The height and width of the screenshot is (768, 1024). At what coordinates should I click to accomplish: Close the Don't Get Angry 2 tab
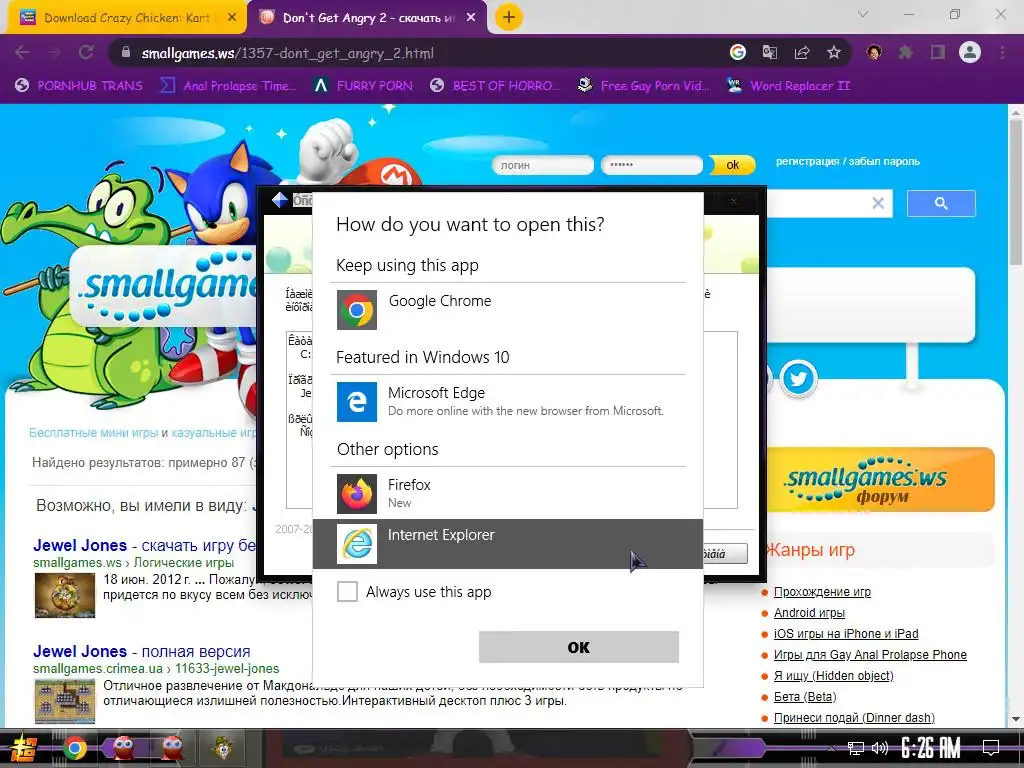pyautogui.click(x=471, y=18)
